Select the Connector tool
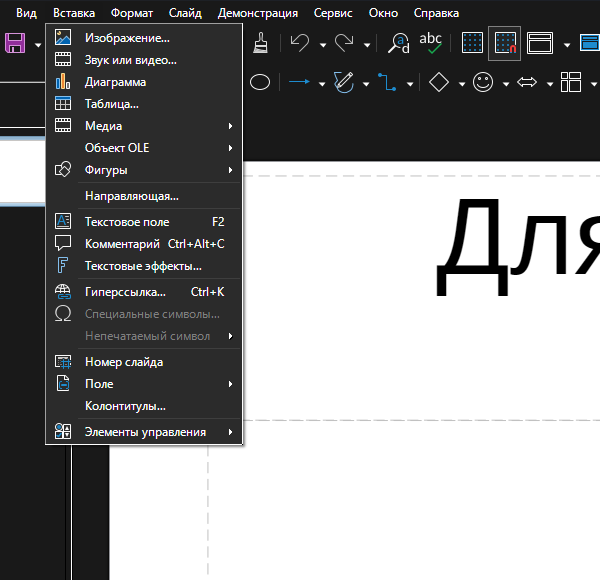The height and width of the screenshot is (580, 600). click(x=387, y=82)
